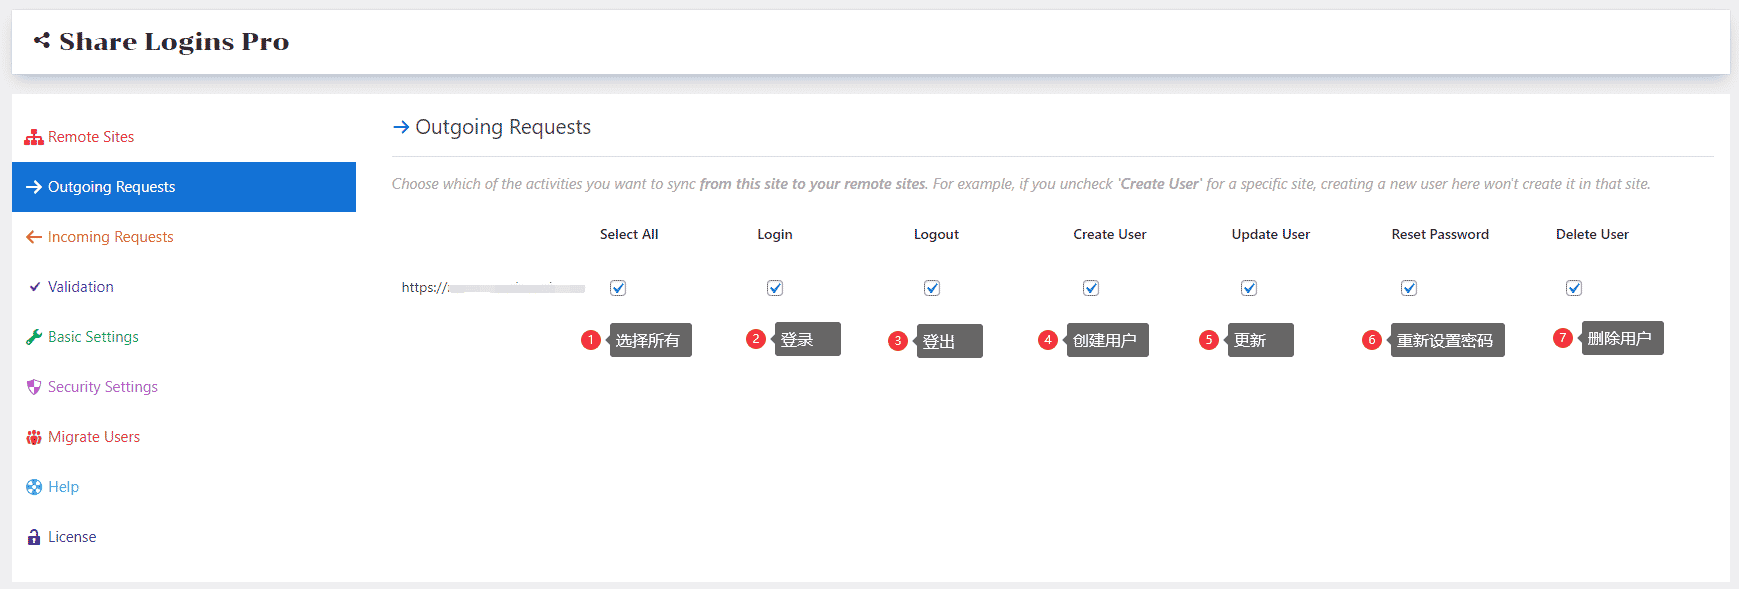Screen dimensions: 1739x589
Task: Open the Validation menu item
Action: 184,287
